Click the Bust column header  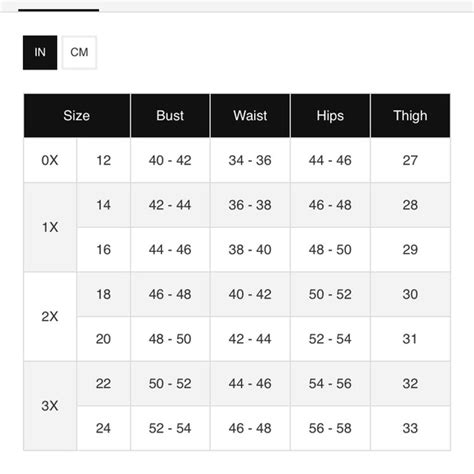click(x=170, y=116)
